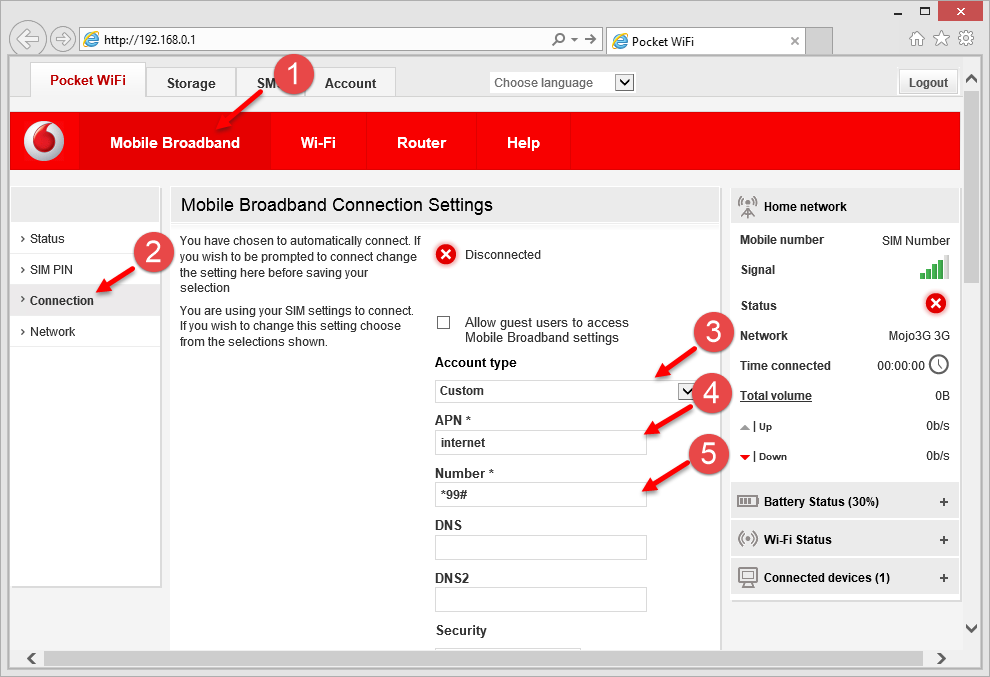This screenshot has height=677, width=990.
Task: Click the go arrow in address bar
Action: (x=590, y=39)
